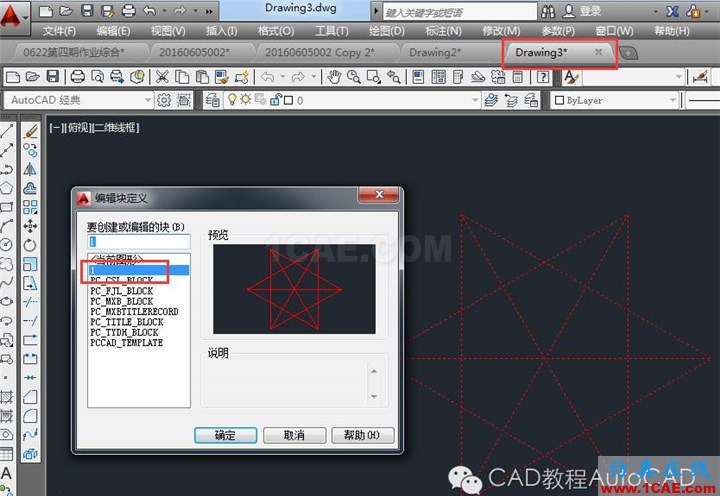720x496 pixels.
Task: Select the Spline draw tool
Action: 6,283
